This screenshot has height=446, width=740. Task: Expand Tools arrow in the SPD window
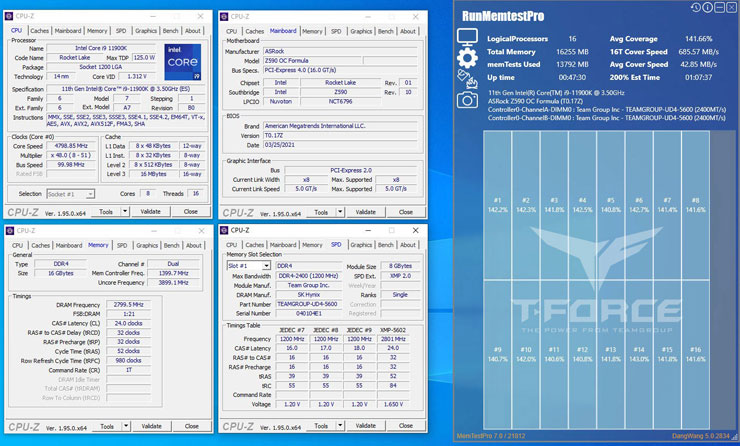click(x=340, y=425)
